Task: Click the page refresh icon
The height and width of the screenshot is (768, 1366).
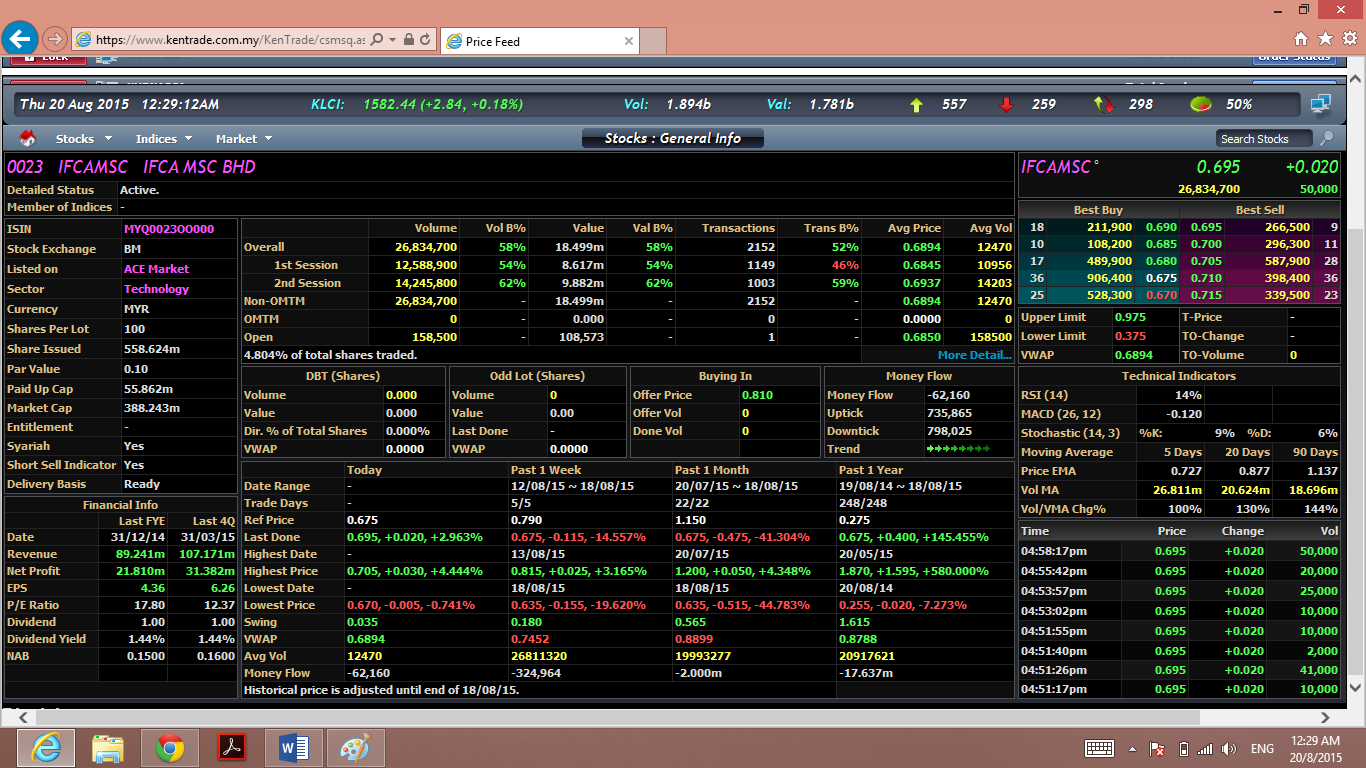Action: pyautogui.click(x=425, y=40)
